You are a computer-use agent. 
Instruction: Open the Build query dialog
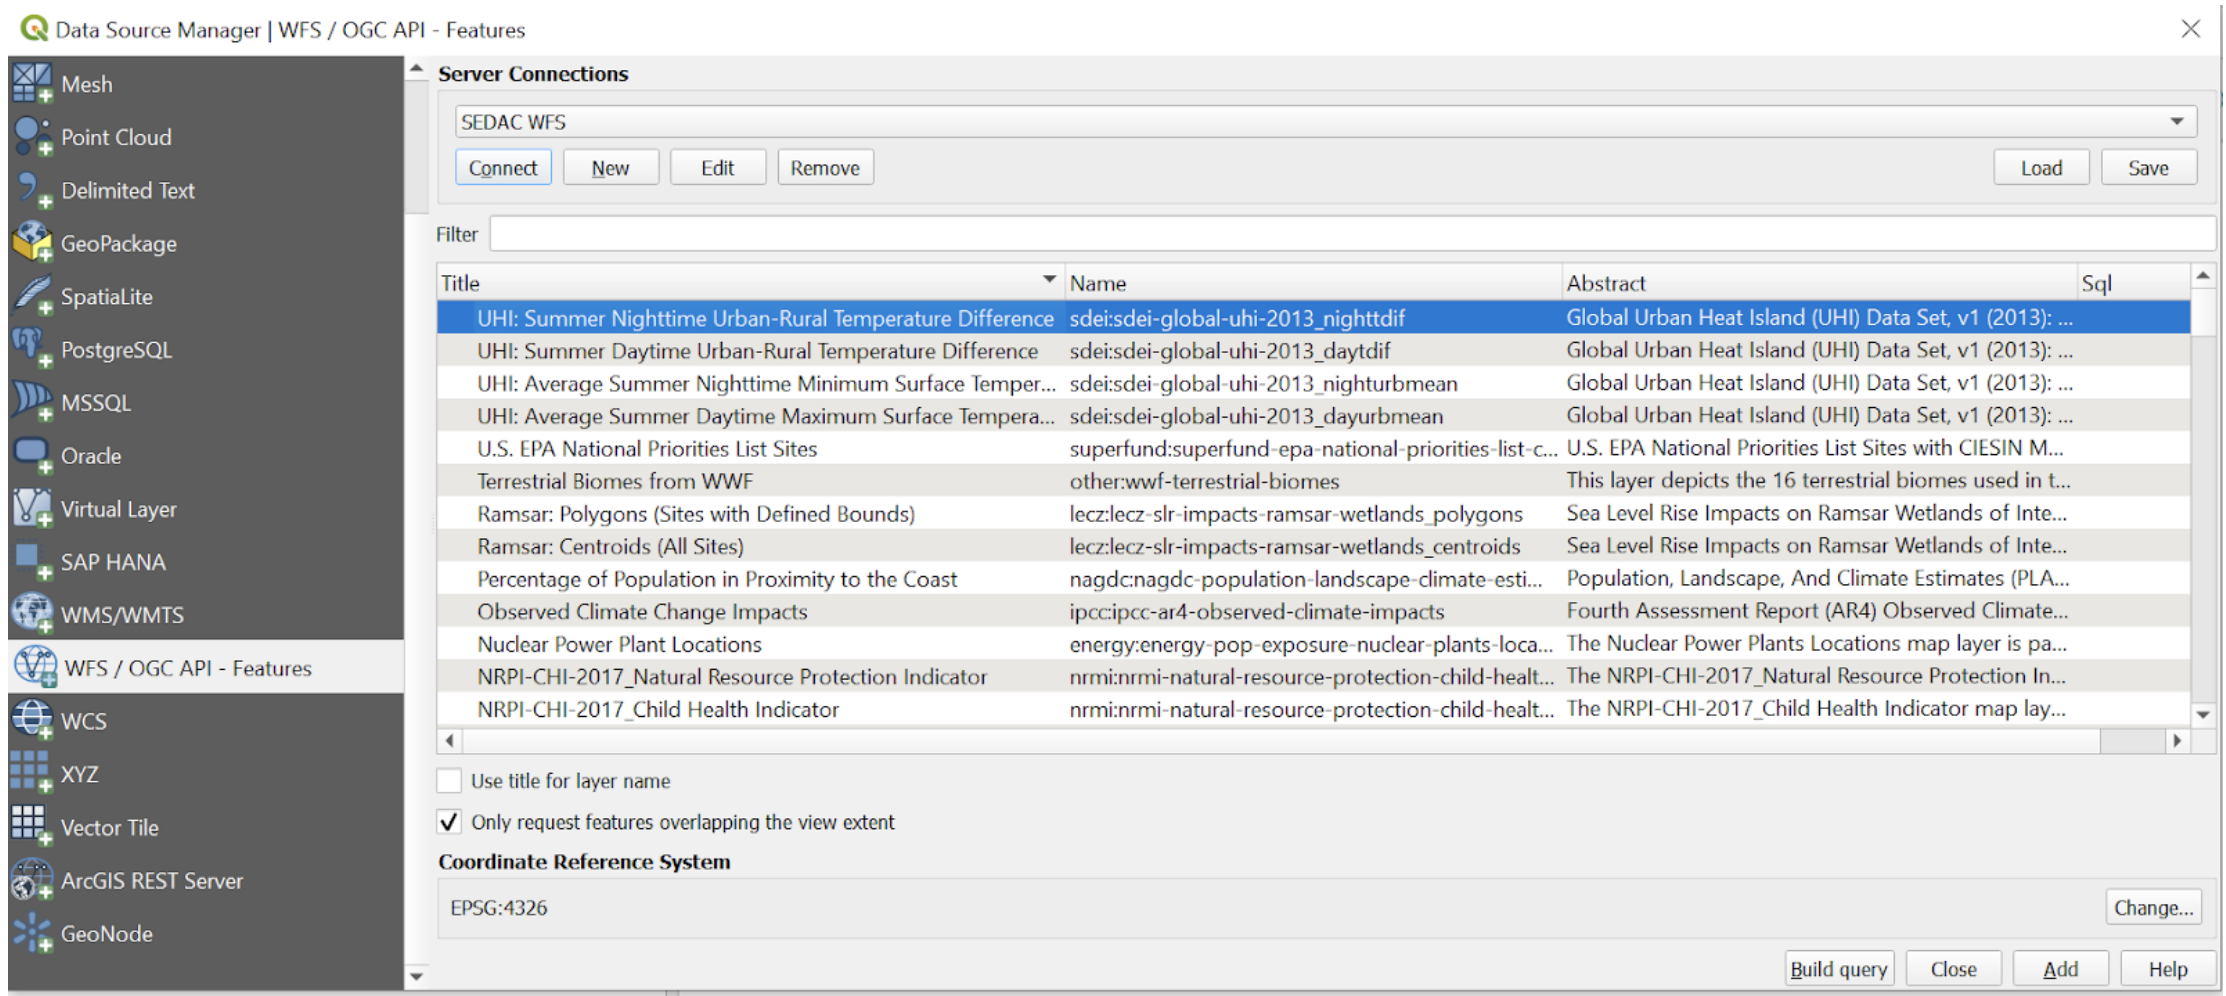pos(1839,969)
